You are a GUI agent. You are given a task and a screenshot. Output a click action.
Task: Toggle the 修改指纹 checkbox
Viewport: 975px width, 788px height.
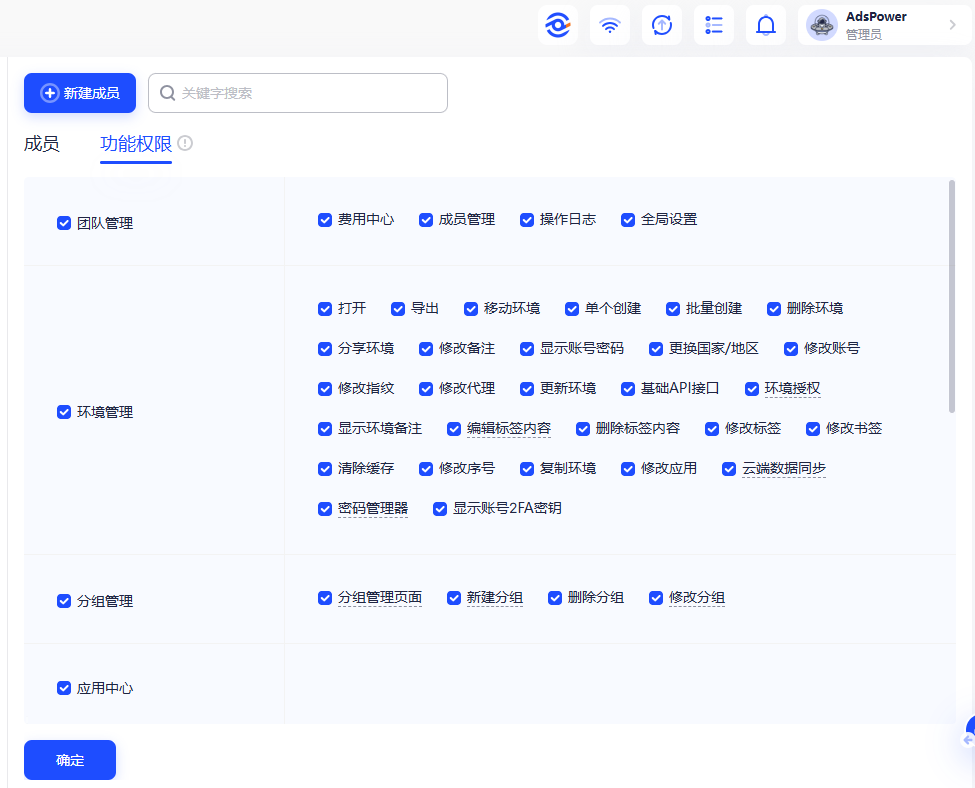click(x=325, y=389)
